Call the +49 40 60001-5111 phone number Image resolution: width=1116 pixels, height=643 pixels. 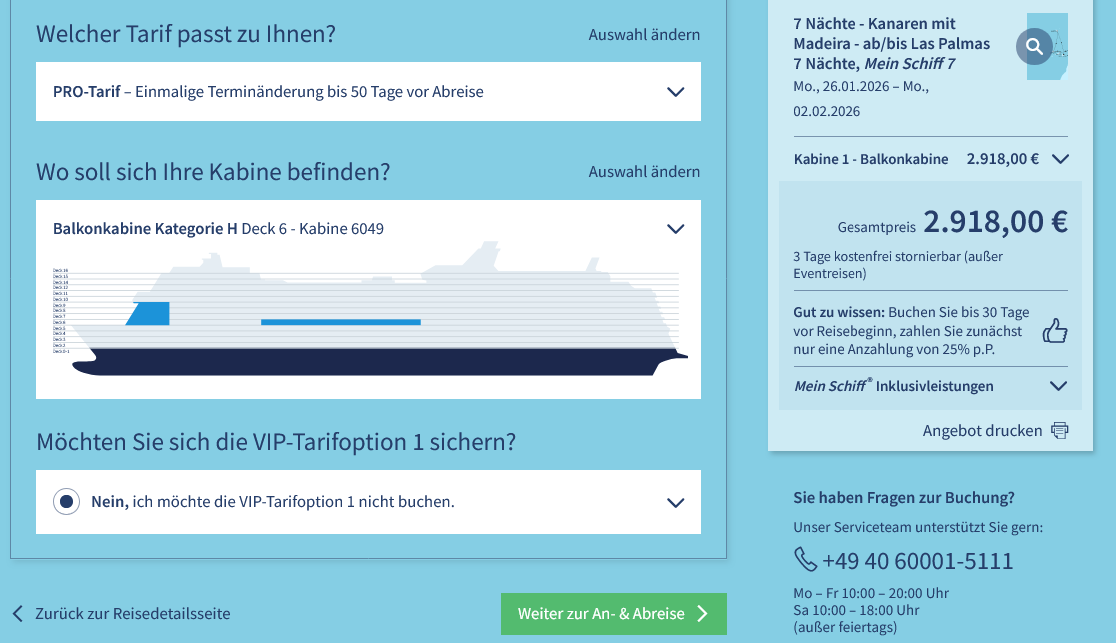pos(917,561)
